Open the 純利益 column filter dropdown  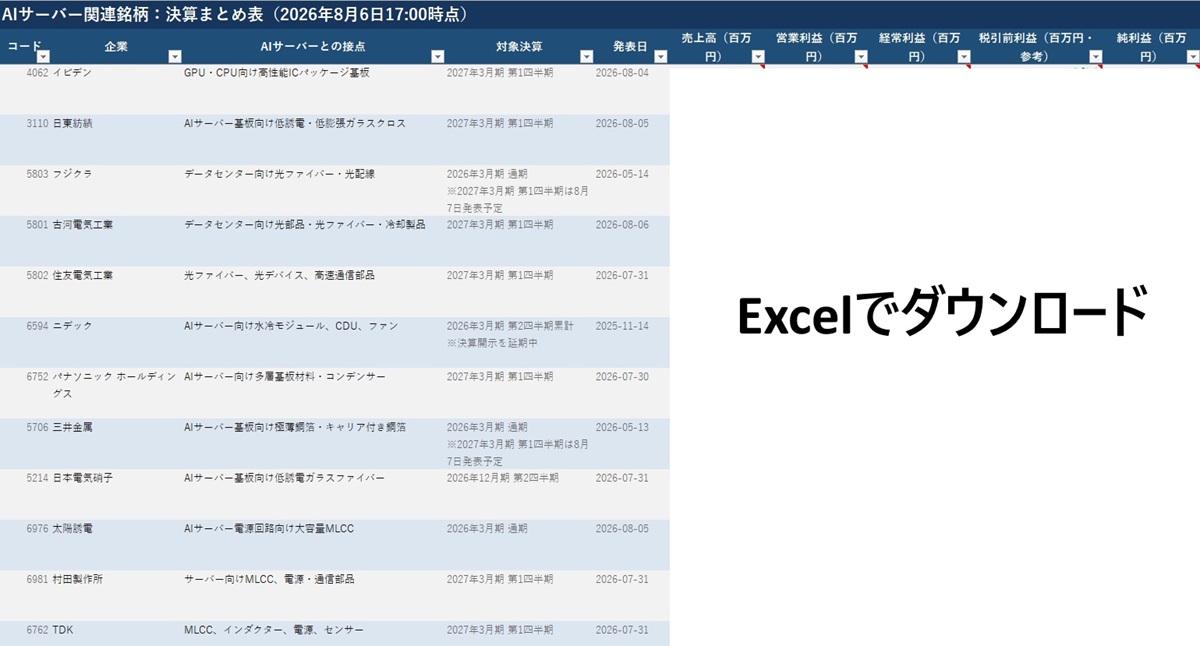[x=1192, y=57]
